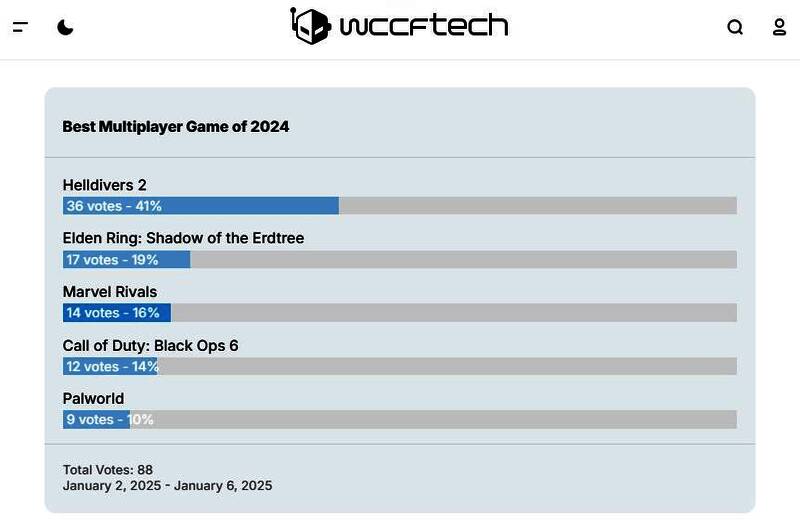Click the Helldivers 2 blue vote bar

(200, 206)
